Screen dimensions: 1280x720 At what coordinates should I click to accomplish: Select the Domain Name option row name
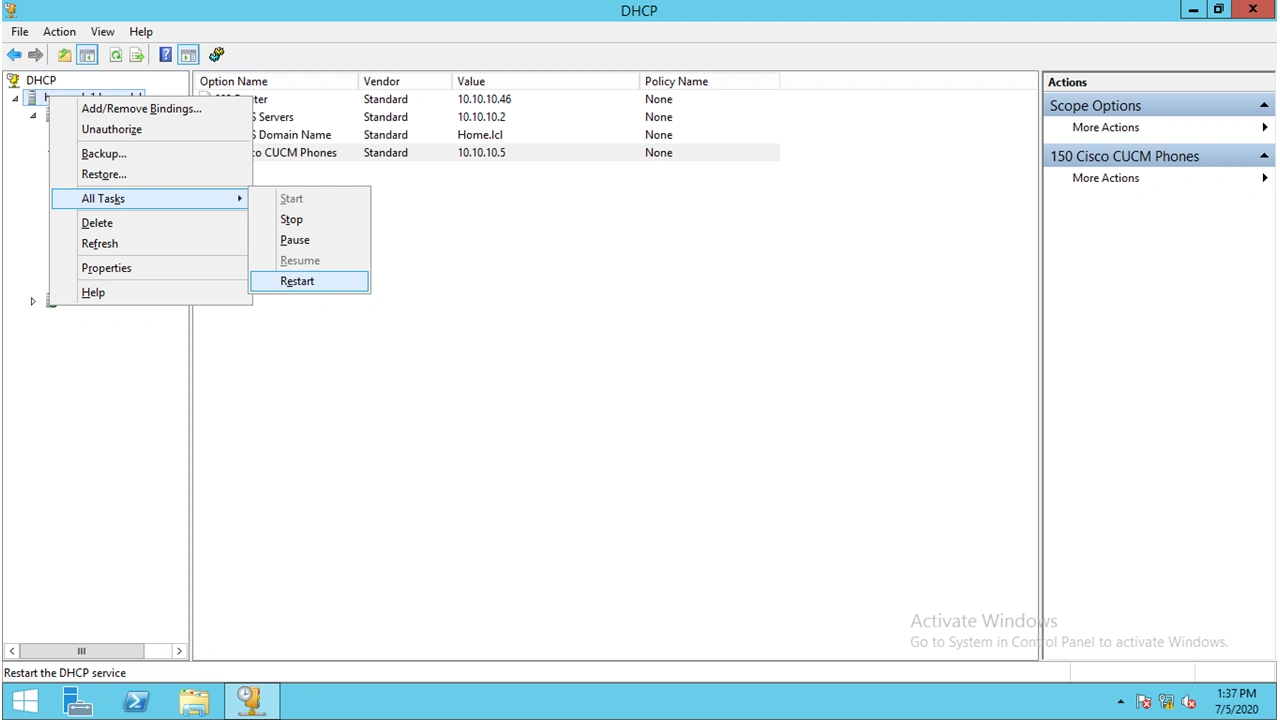(291, 135)
